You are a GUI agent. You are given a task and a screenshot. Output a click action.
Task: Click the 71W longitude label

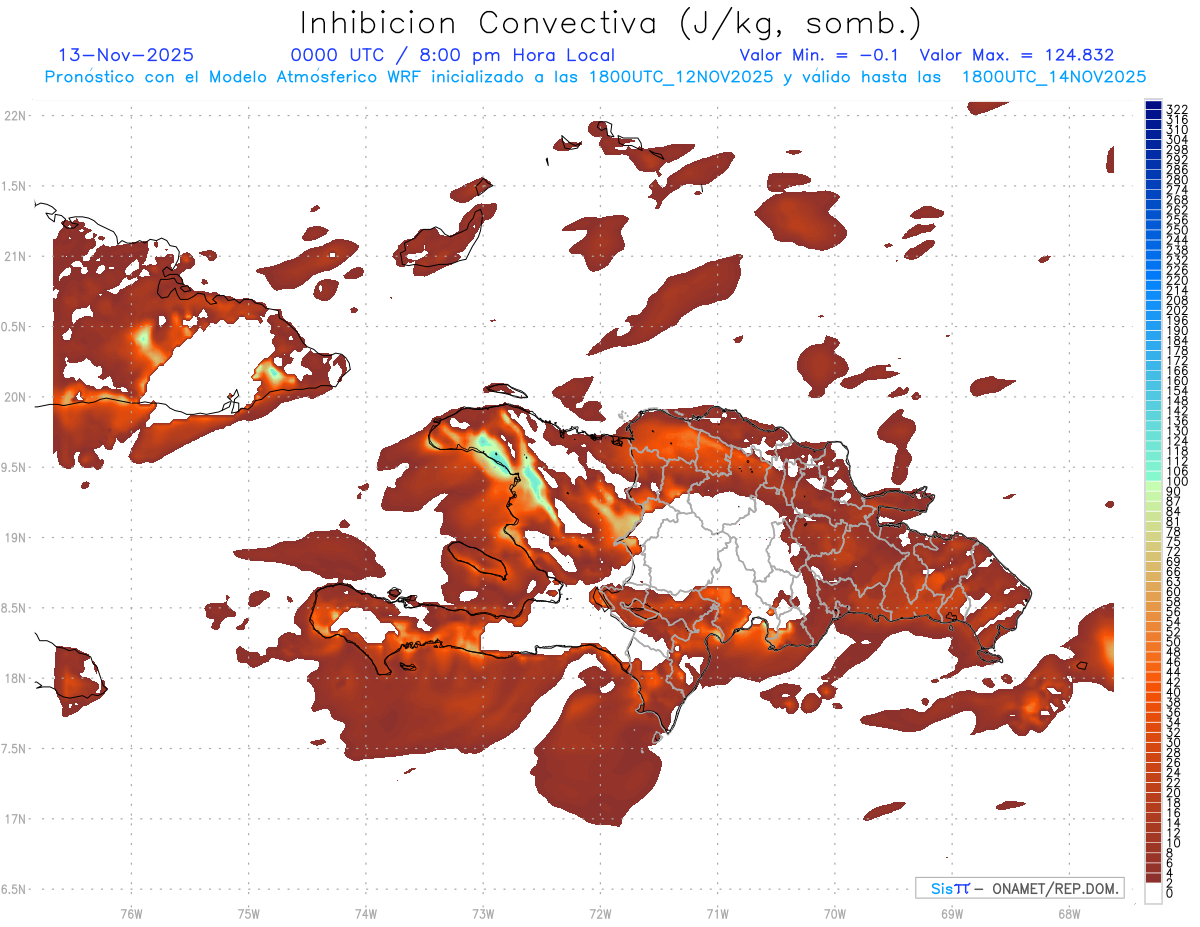point(717,913)
